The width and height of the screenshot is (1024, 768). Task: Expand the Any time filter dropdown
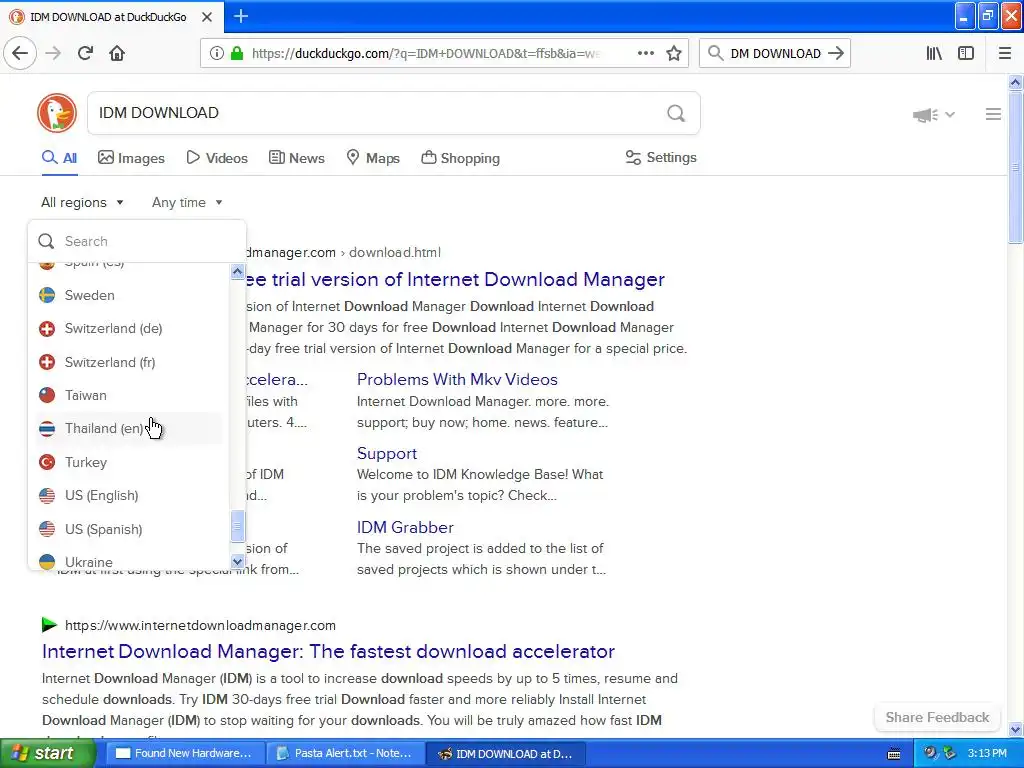[x=187, y=202]
